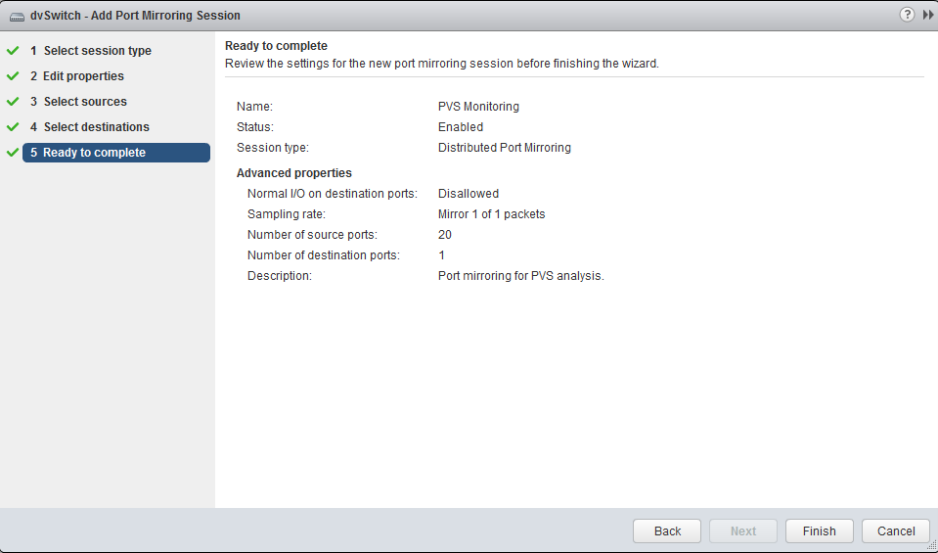Click green checkmark beside Select destinations
Viewport: 938px width, 553px height.
(x=13, y=127)
